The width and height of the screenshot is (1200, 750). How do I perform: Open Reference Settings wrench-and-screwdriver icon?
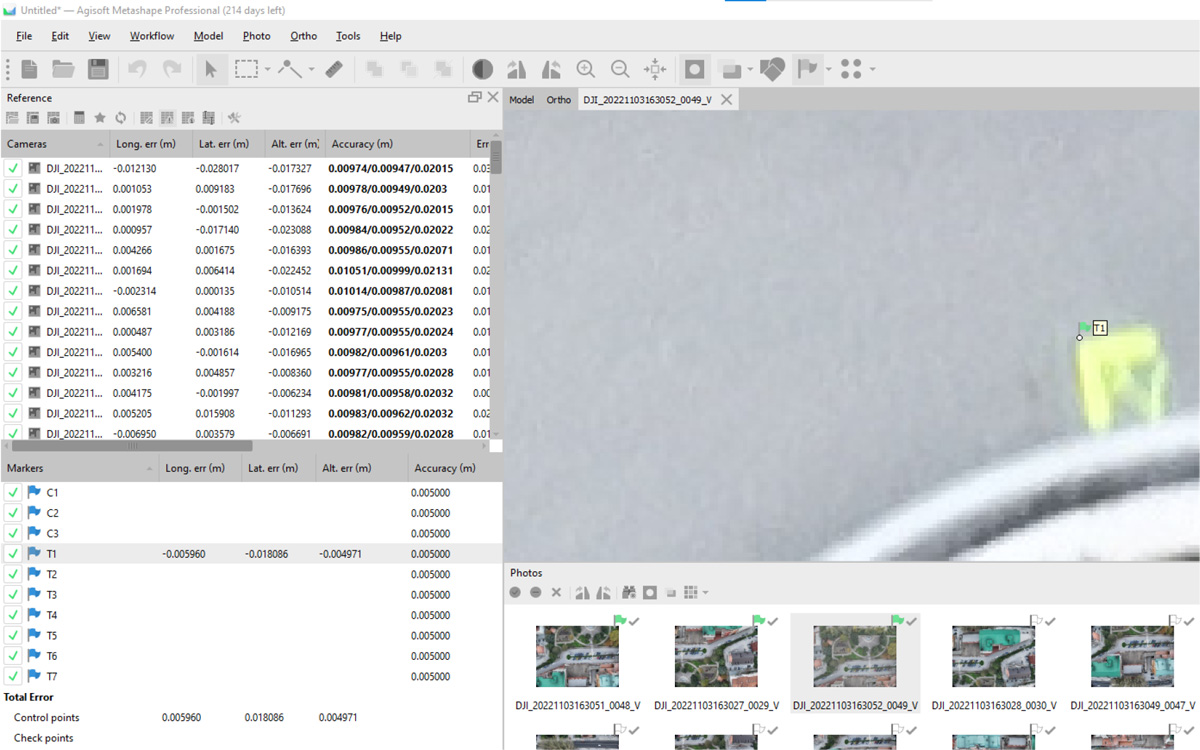(x=234, y=118)
